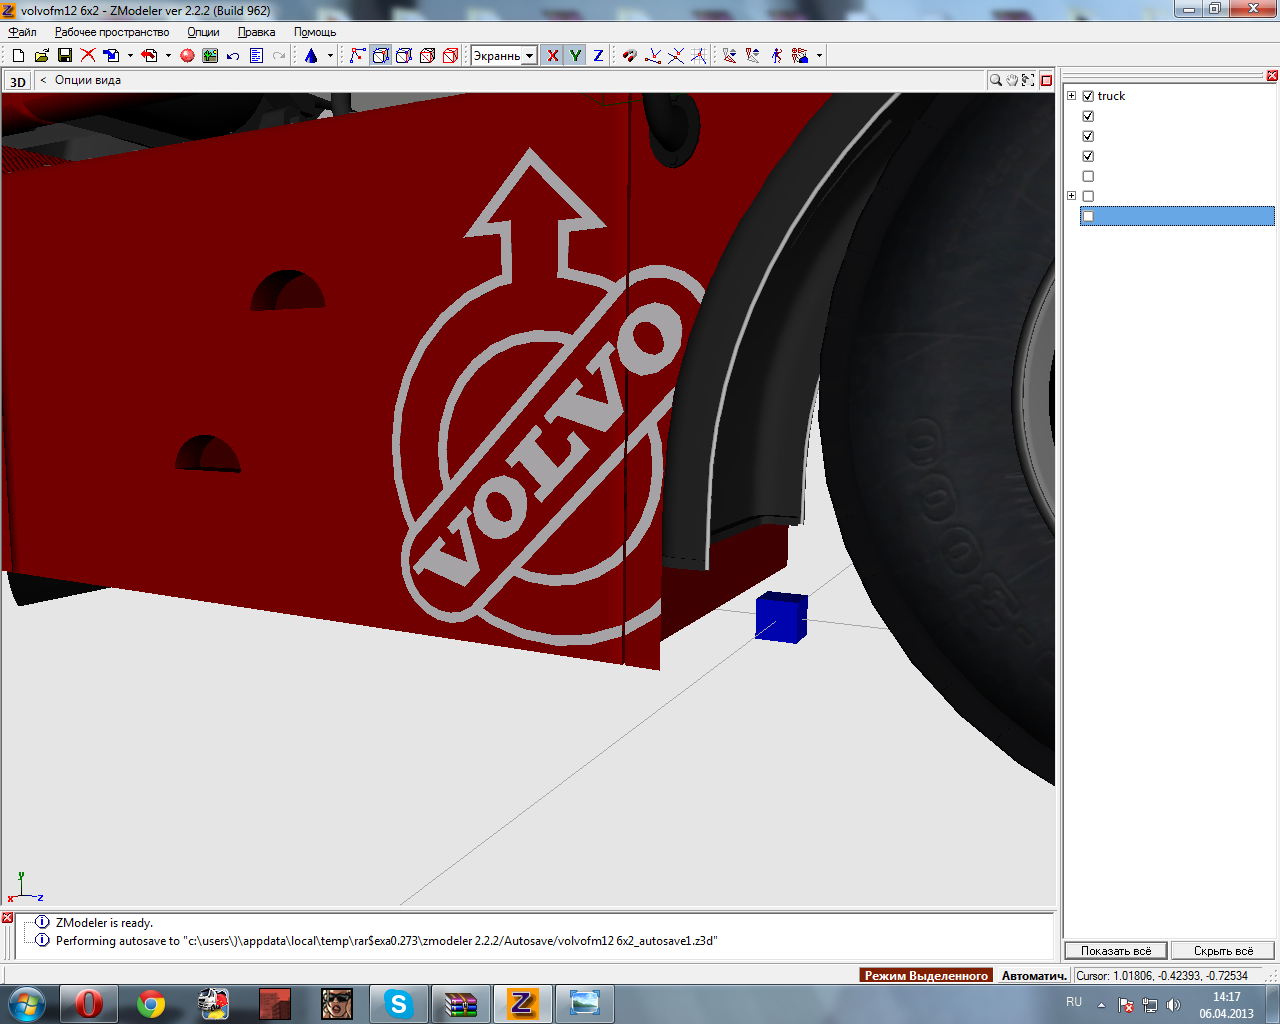Undo the last action with the arrow icon
Viewport: 1280px width, 1024px height.
(x=233, y=56)
